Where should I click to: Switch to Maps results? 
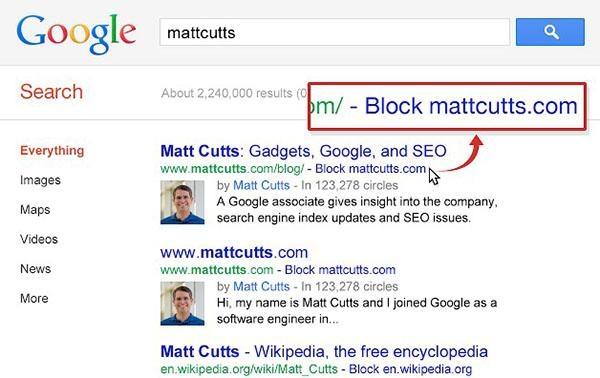coord(35,210)
